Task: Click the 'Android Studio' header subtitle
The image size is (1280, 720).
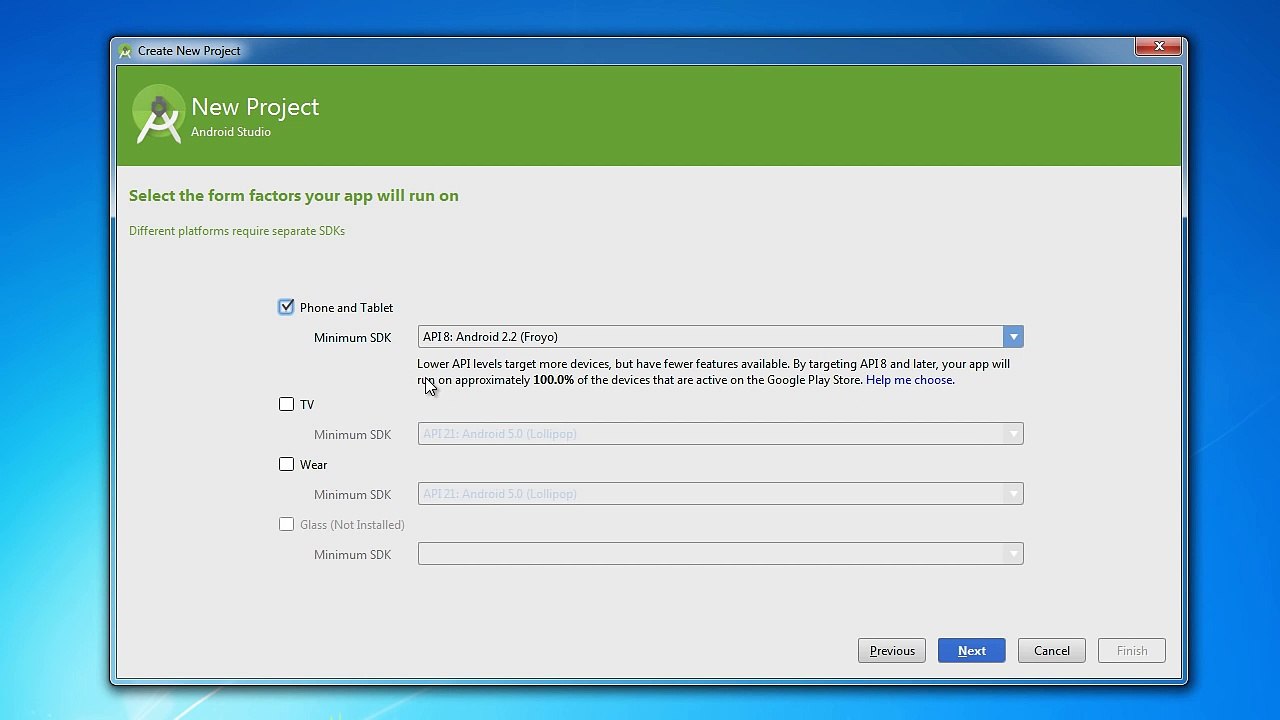Action: pos(231,132)
